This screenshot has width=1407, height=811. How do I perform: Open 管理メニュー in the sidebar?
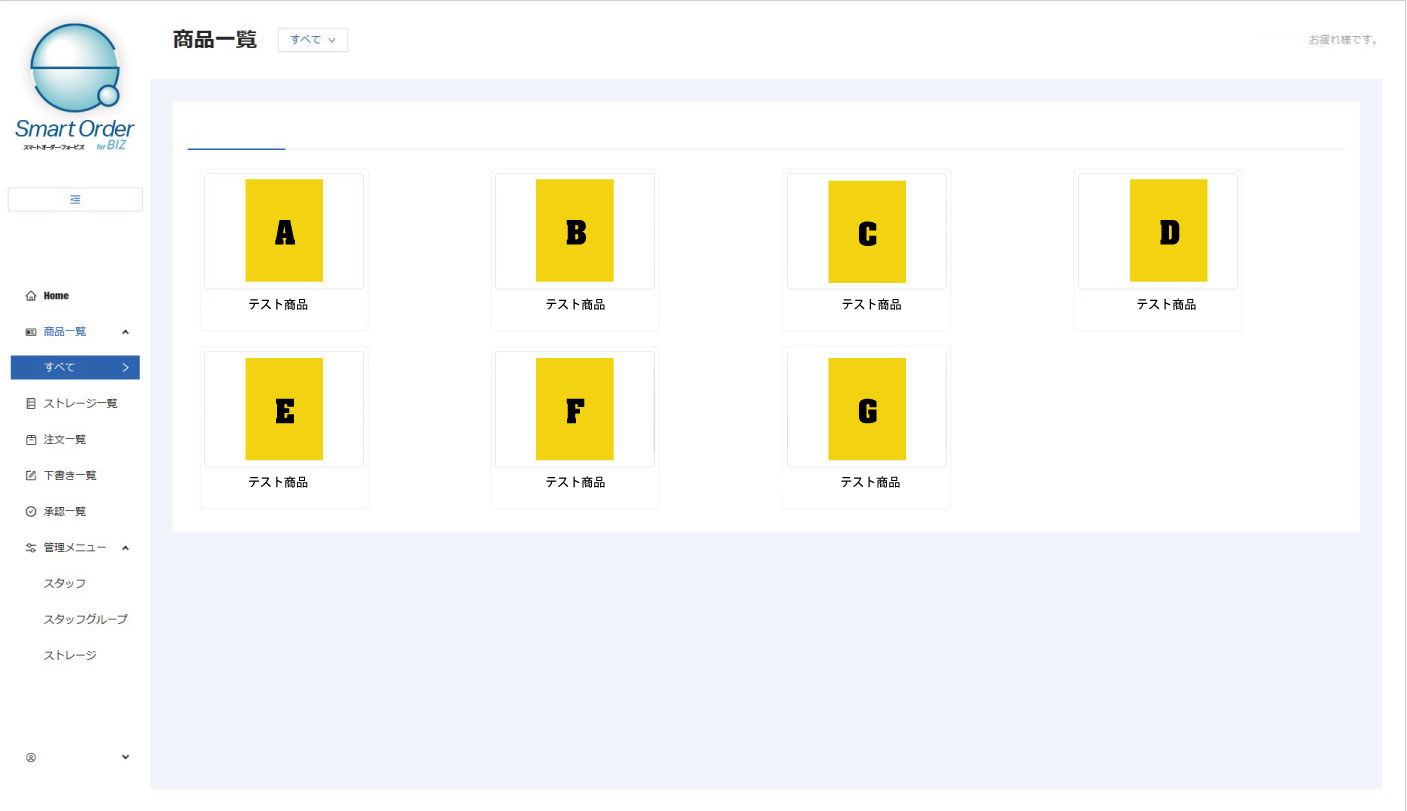(75, 548)
